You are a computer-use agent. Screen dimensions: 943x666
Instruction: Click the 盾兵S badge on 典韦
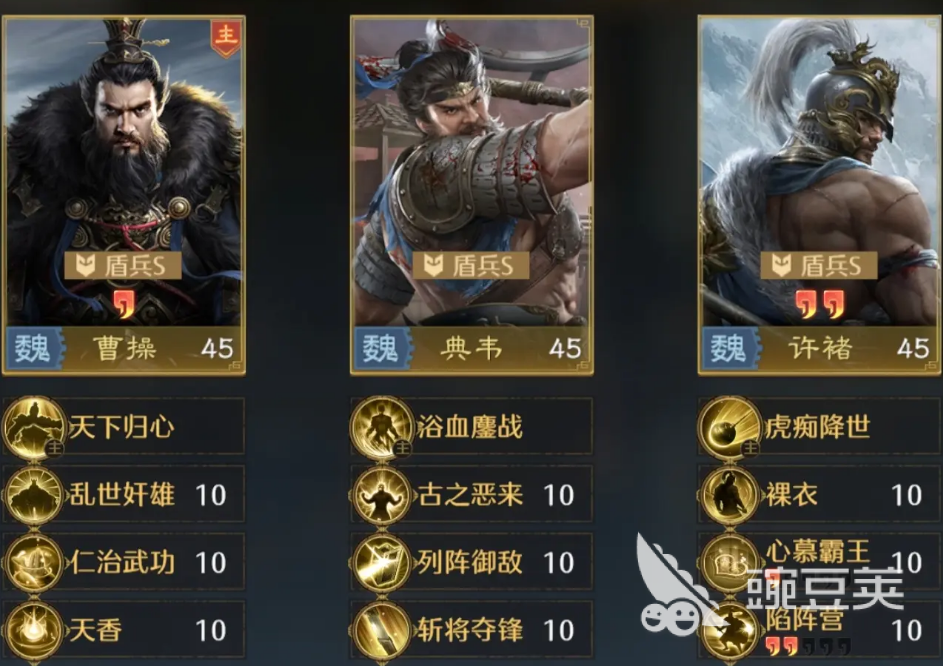tap(471, 265)
